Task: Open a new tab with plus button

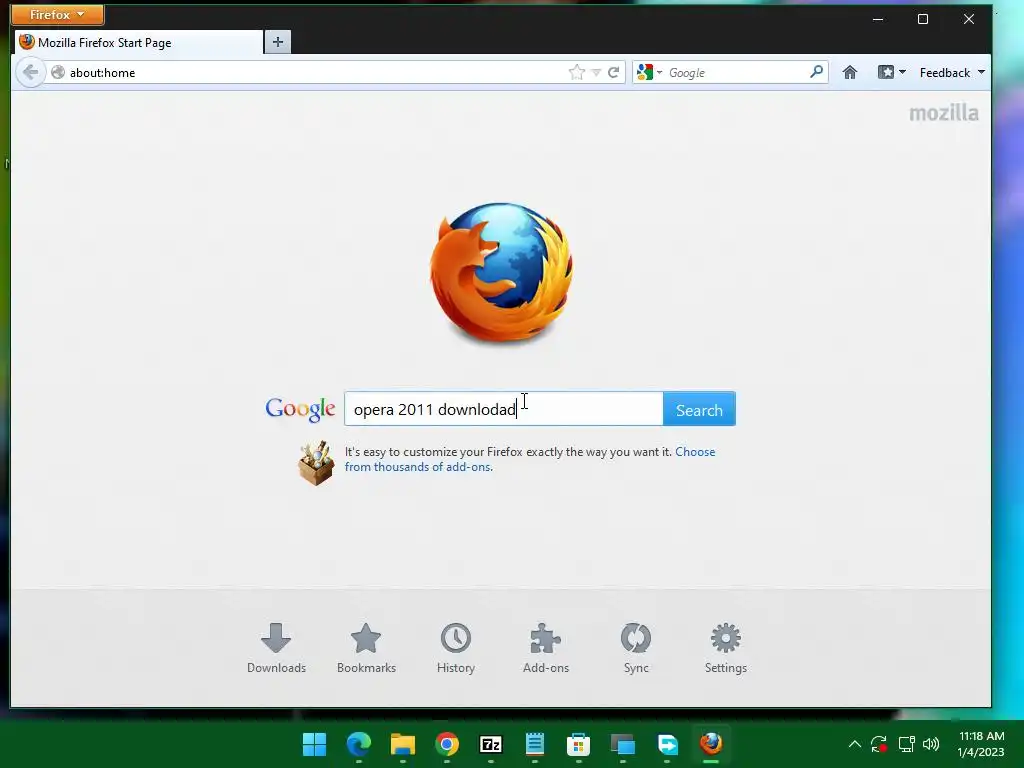Action: (x=278, y=42)
